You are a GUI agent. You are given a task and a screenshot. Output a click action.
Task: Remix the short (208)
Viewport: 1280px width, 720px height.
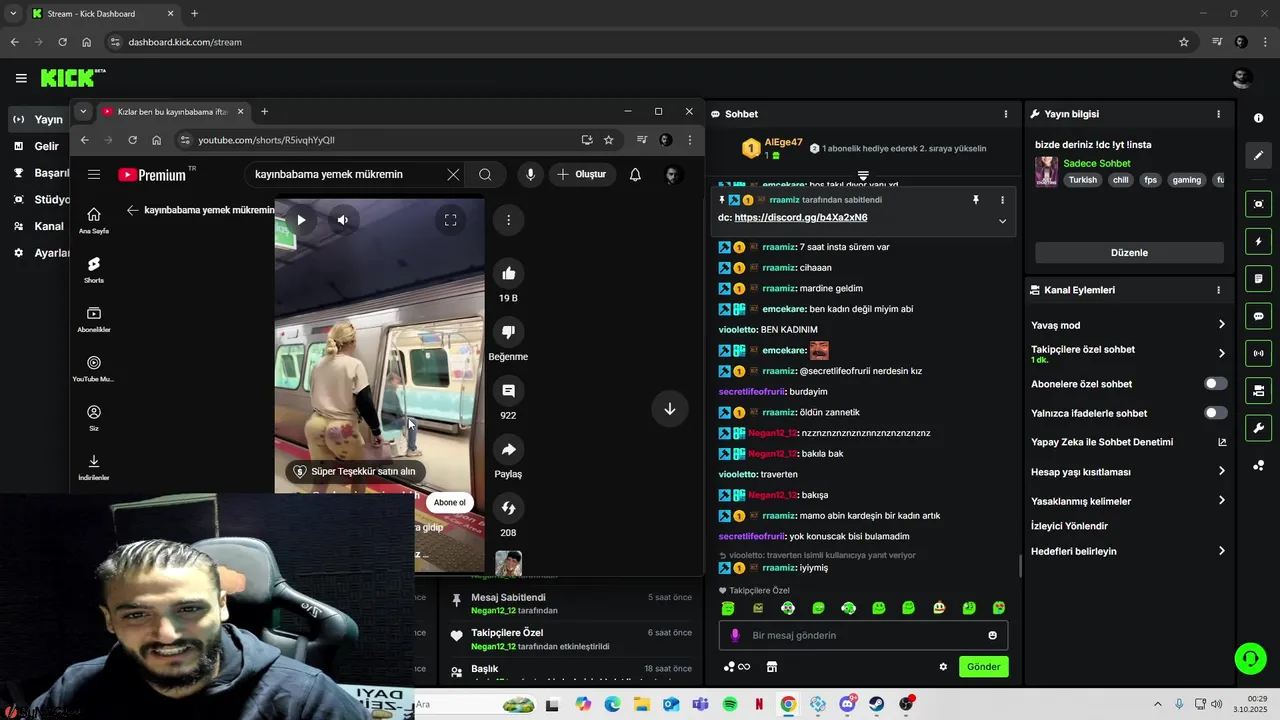pyautogui.click(x=508, y=509)
